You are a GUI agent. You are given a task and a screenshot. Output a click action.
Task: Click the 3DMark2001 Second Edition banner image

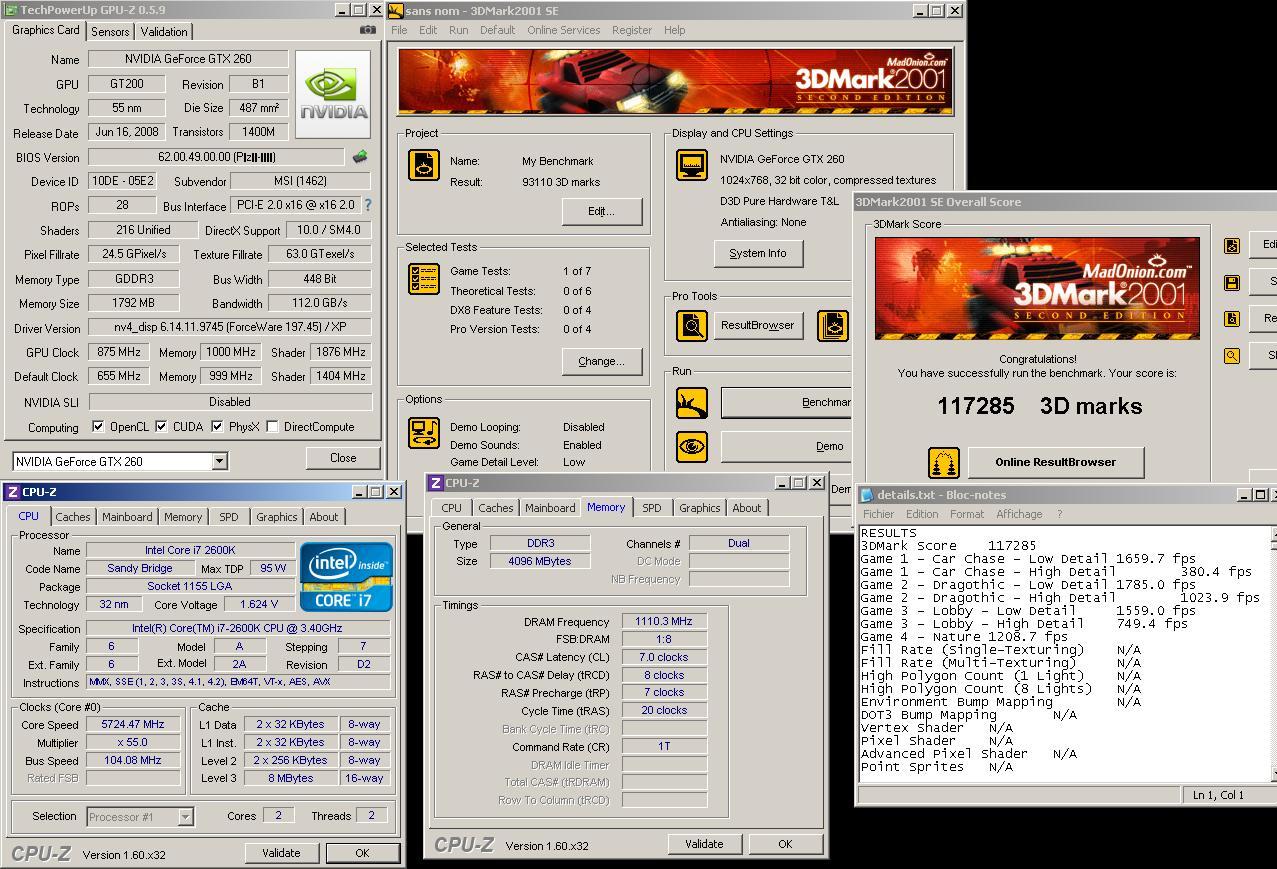(675, 82)
